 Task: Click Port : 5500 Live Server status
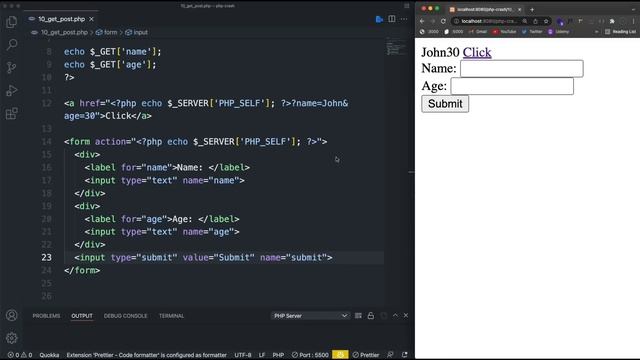[310, 355]
